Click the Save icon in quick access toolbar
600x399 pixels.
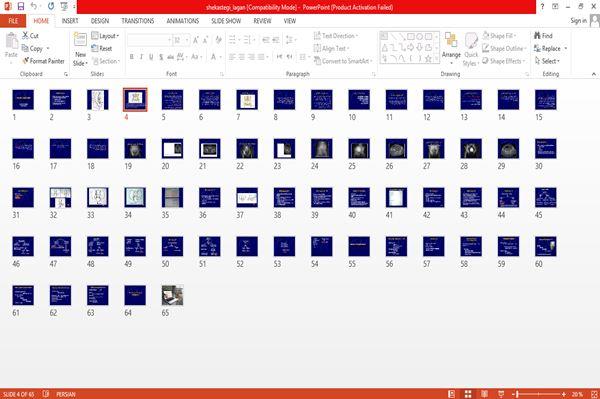21,6
